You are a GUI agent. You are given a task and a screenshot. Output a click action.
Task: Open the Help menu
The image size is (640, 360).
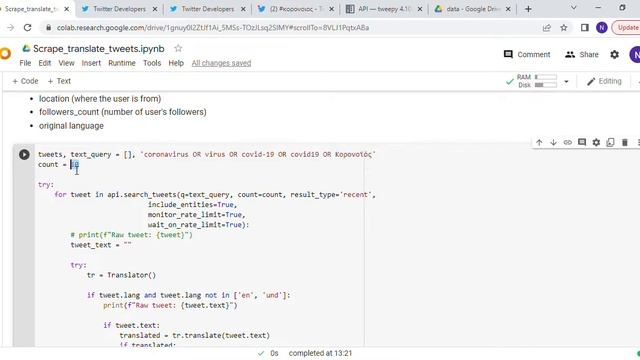[176, 63]
